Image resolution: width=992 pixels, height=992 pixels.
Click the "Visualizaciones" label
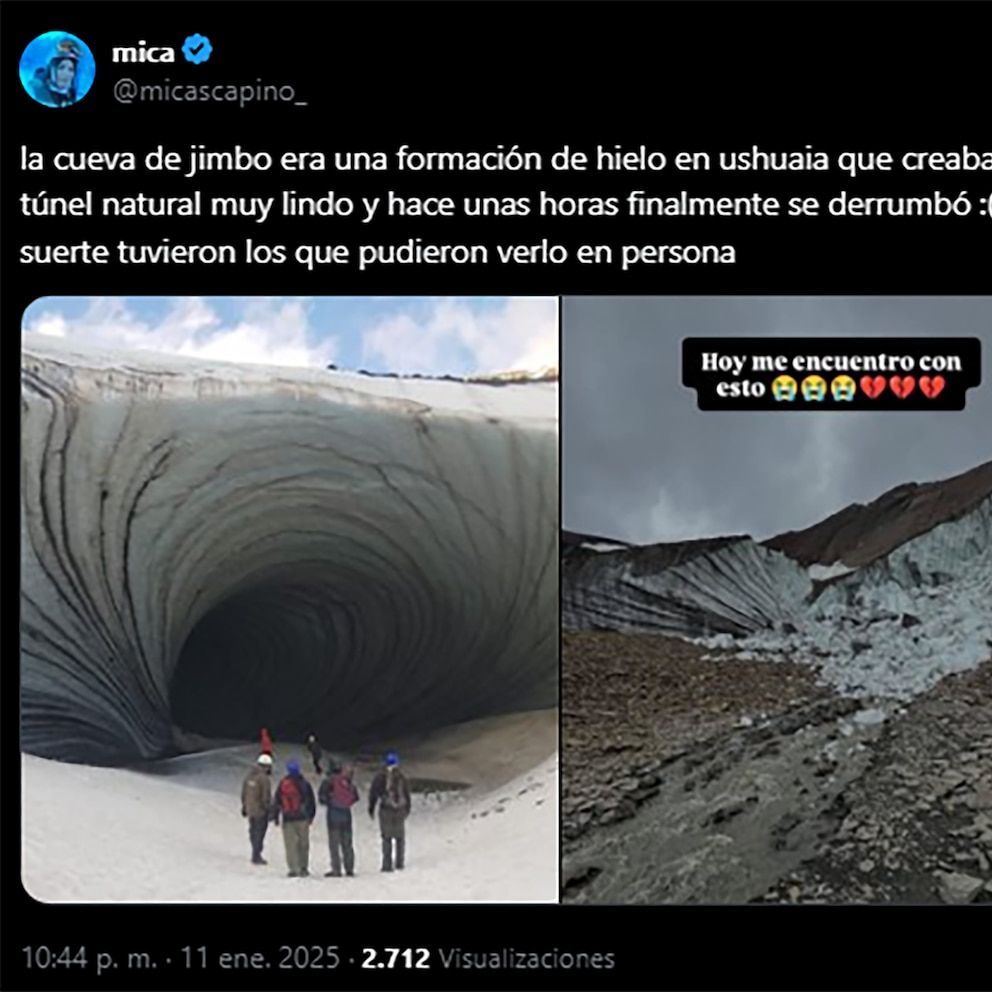click(x=526, y=958)
